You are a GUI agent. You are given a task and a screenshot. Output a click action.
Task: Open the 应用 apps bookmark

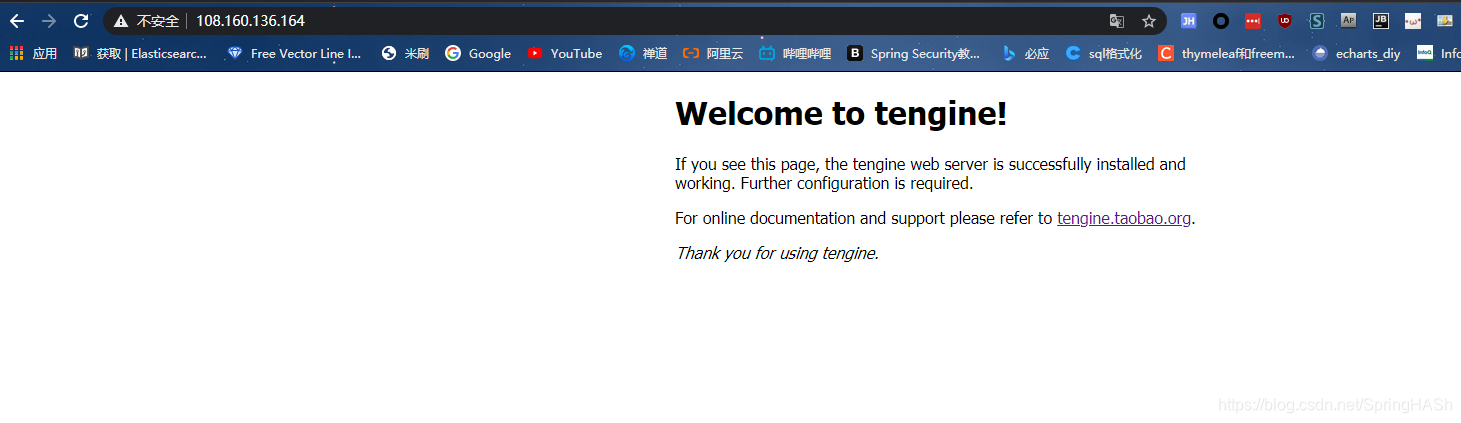[x=33, y=54]
